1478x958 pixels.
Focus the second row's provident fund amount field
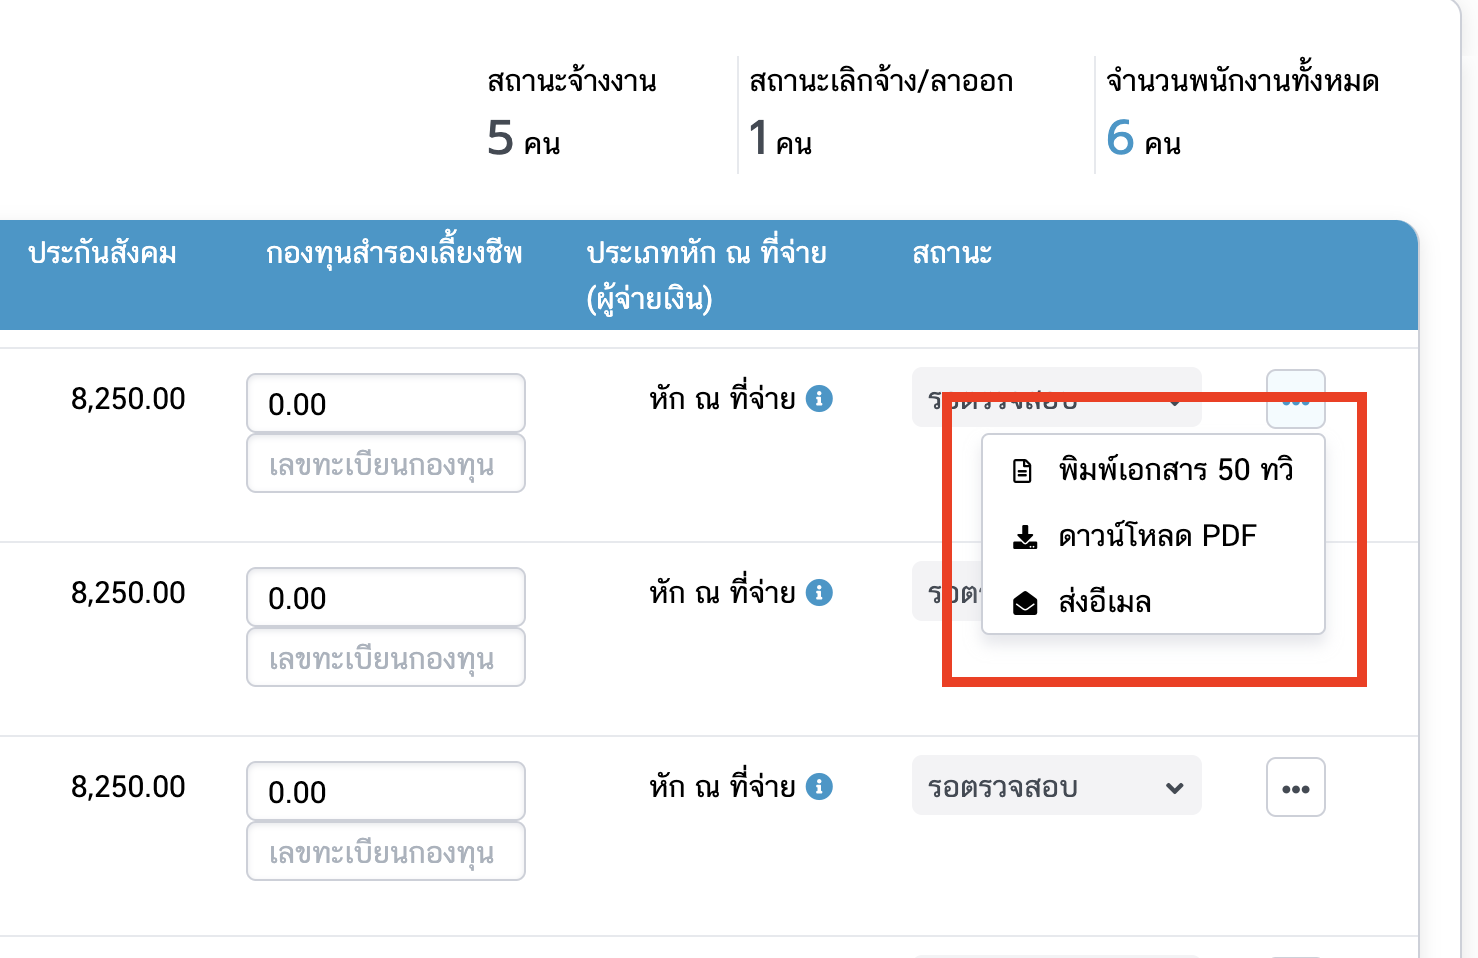tap(385, 598)
